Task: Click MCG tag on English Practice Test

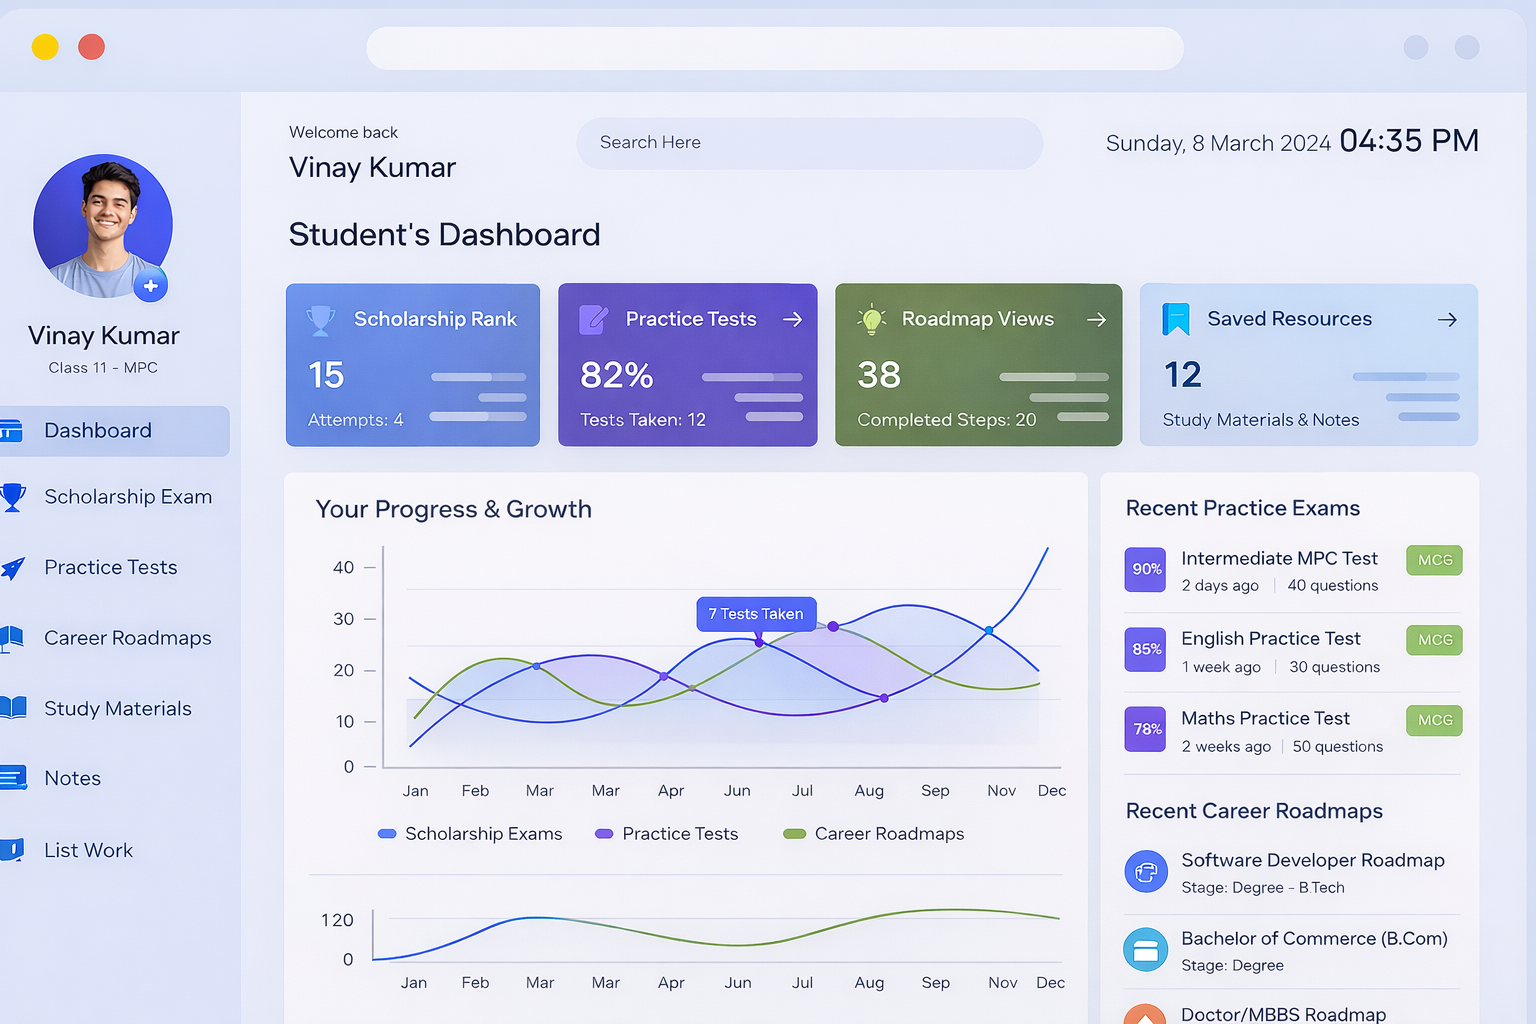Action: point(1434,640)
